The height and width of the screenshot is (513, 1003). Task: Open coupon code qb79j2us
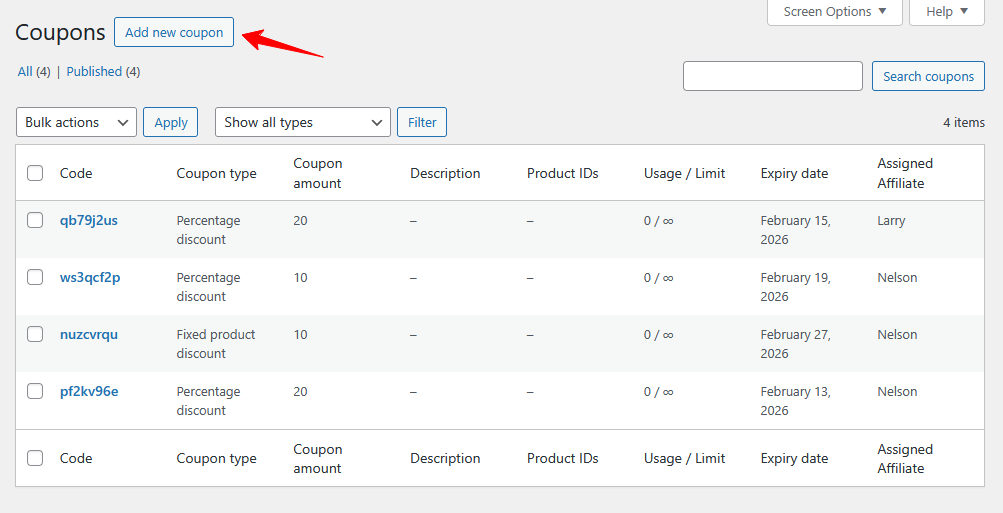[x=89, y=220]
